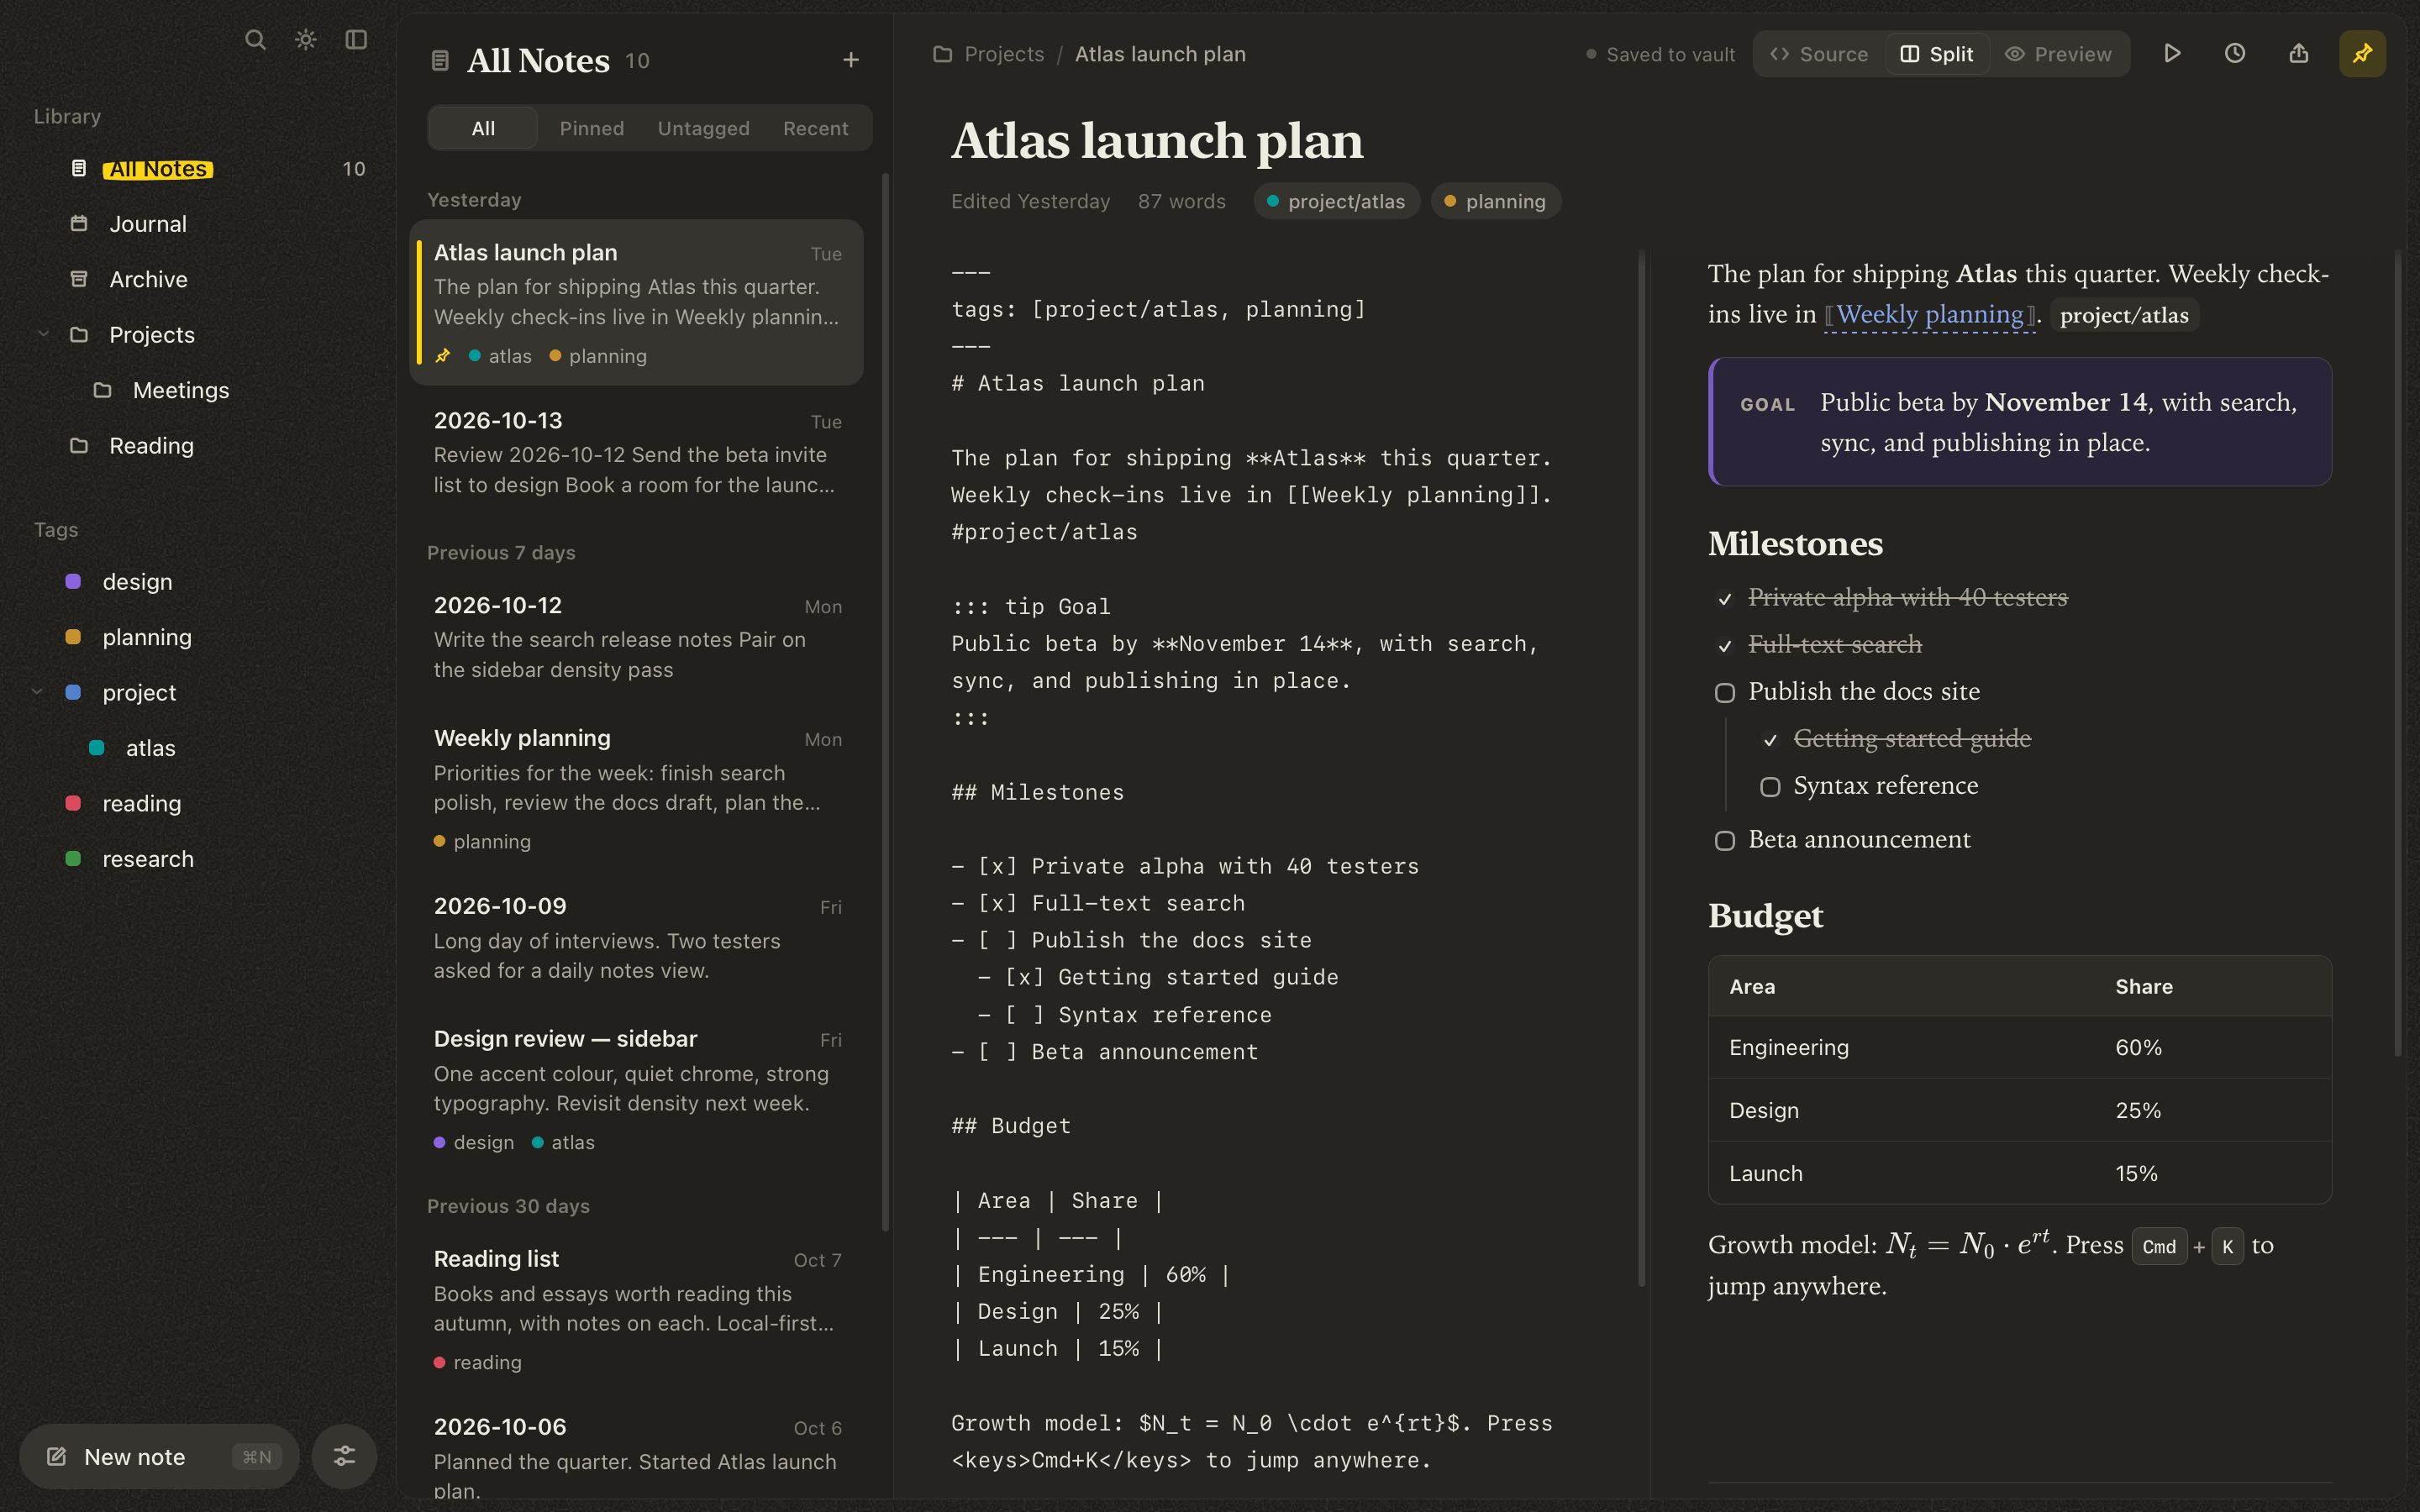2420x1512 pixels.
Task: Open the search icon in sidebar
Action: [255, 40]
